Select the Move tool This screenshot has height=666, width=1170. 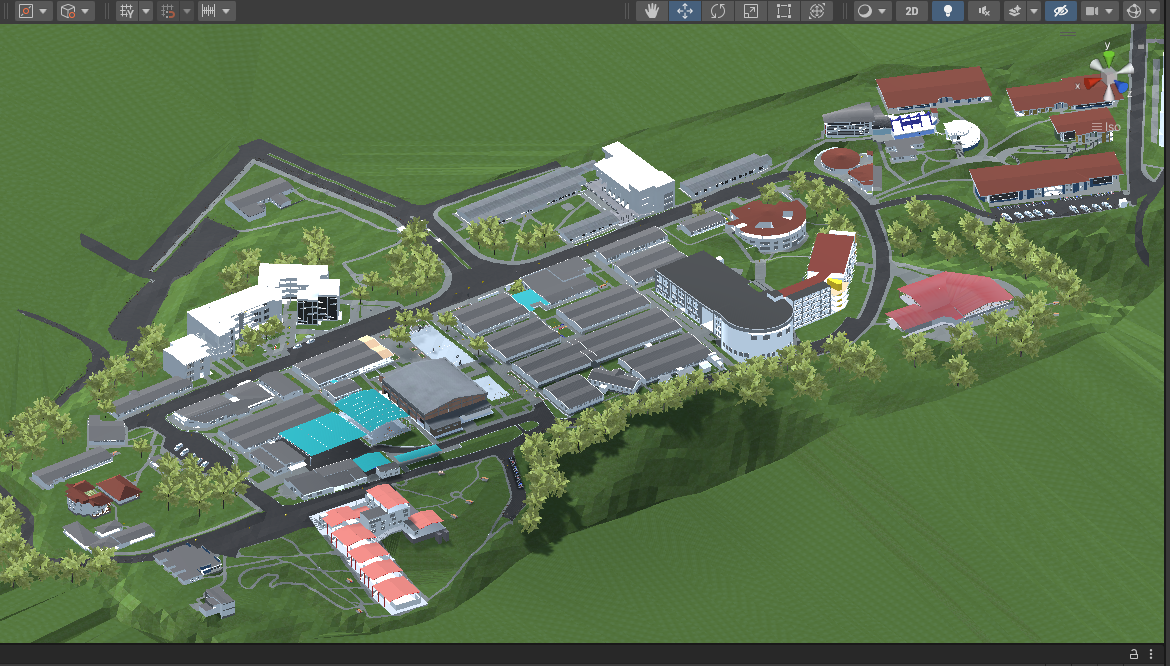[x=685, y=11]
